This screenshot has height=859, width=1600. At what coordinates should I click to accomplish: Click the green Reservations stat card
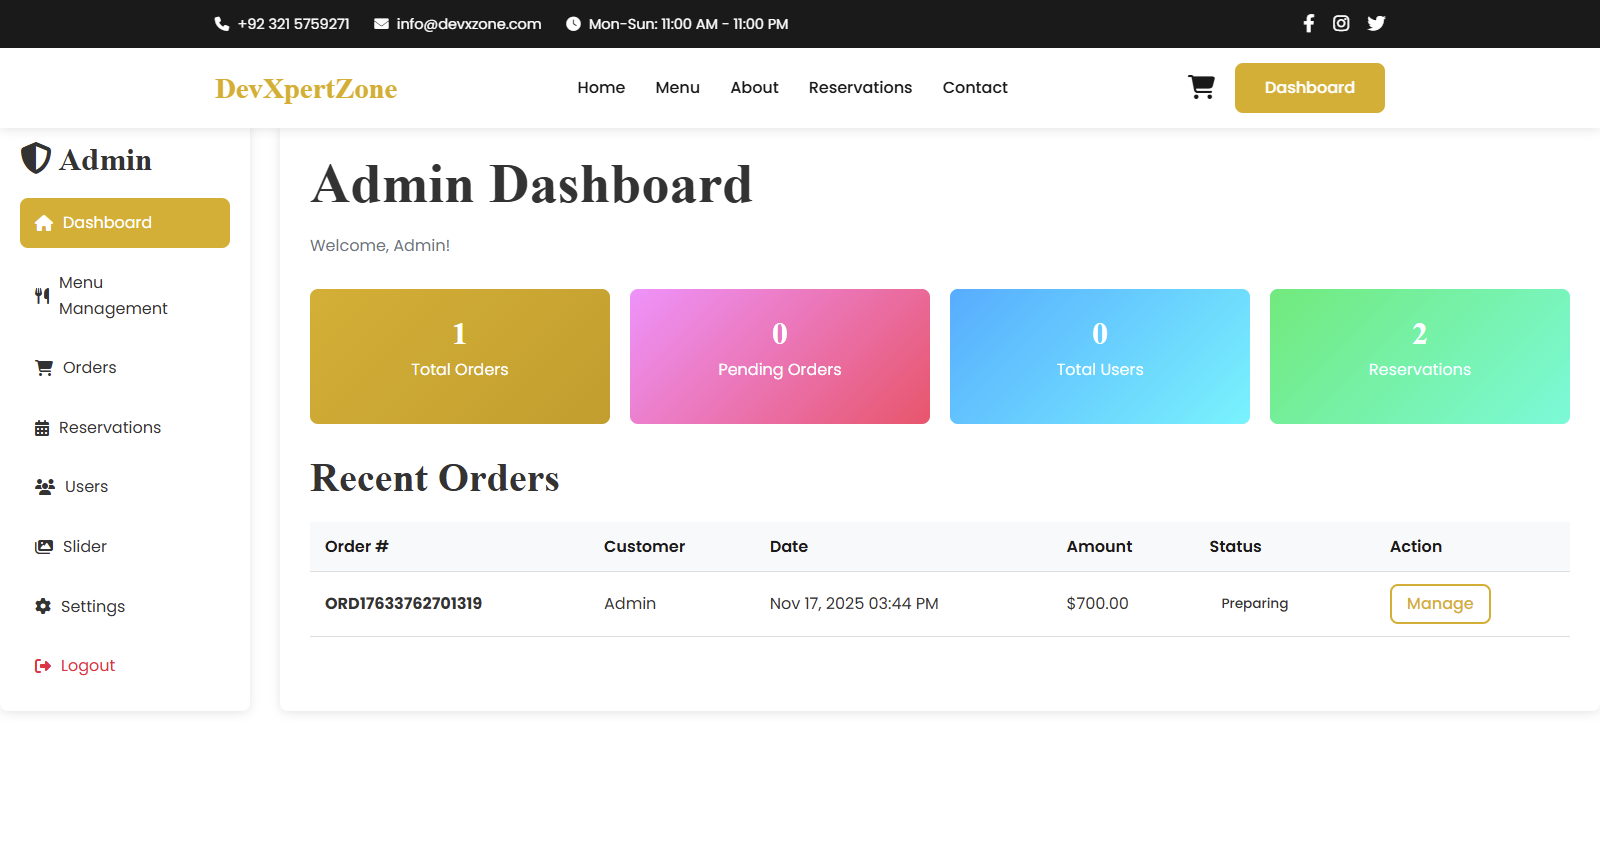(1419, 356)
